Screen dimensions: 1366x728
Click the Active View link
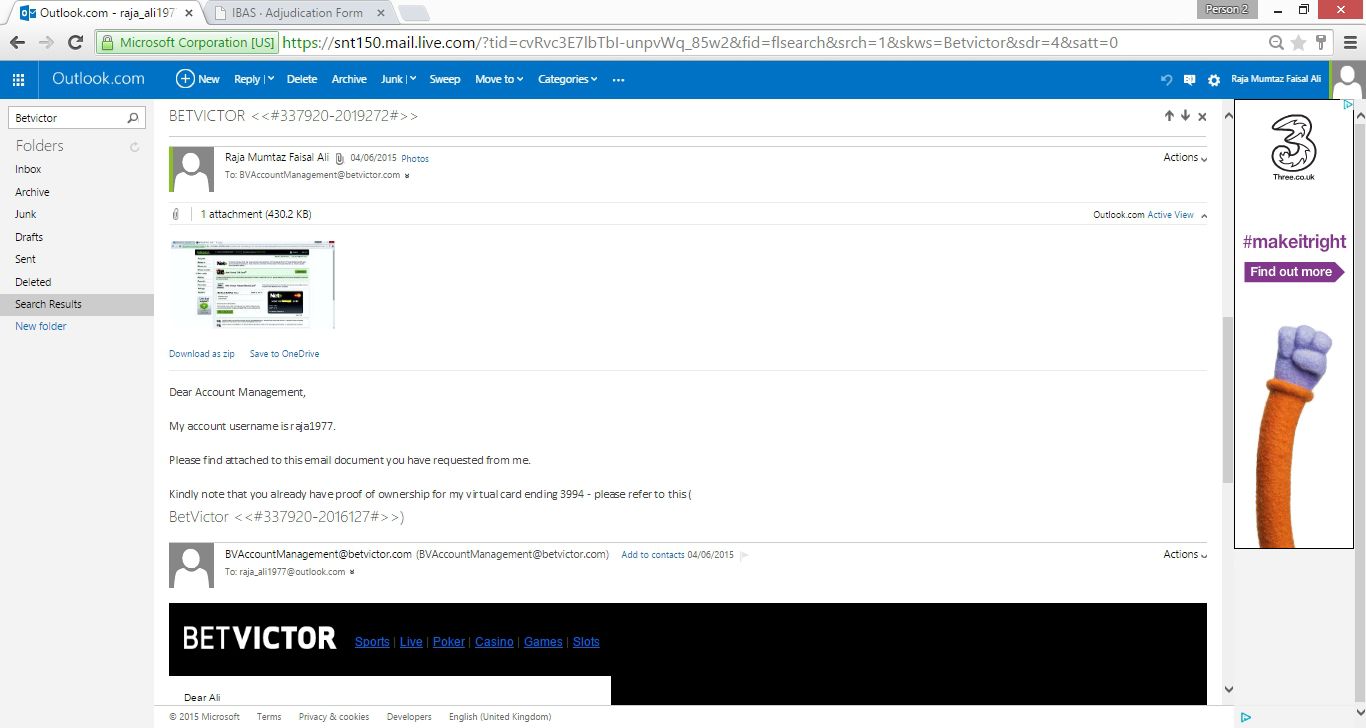1170,215
